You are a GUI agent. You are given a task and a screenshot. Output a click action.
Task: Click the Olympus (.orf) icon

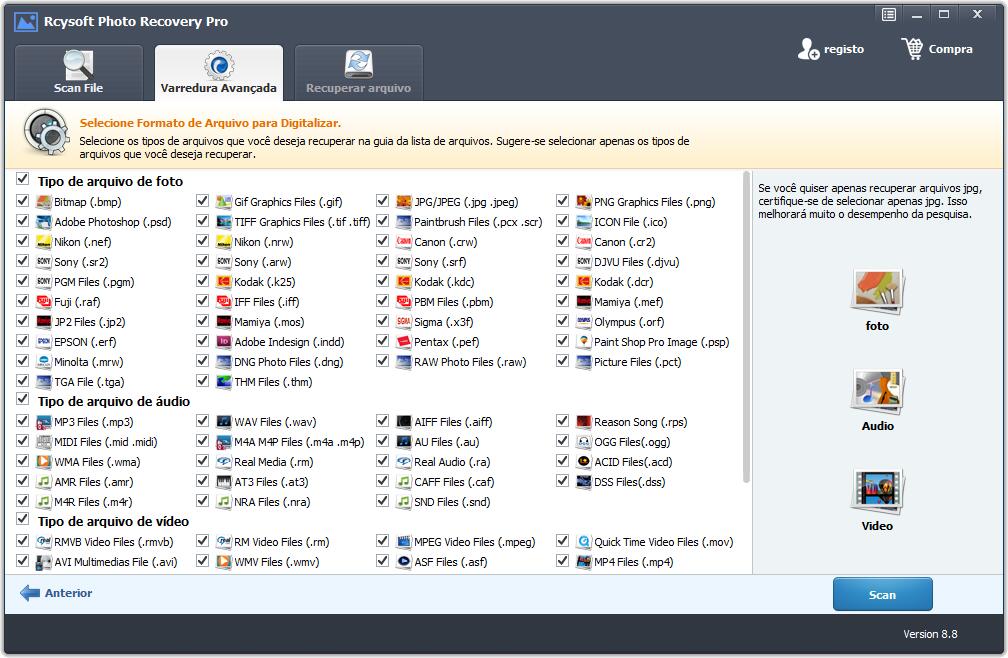click(584, 322)
